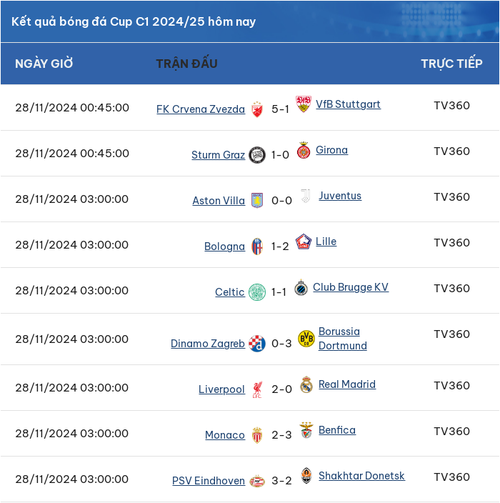
Task: Open the PSV Eindhoven team link
Action: [209, 481]
